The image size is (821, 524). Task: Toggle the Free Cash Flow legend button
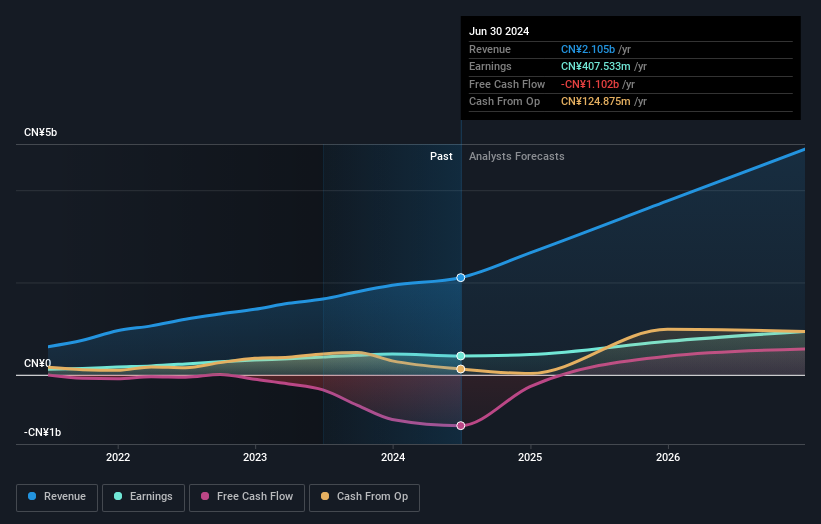[247, 497]
